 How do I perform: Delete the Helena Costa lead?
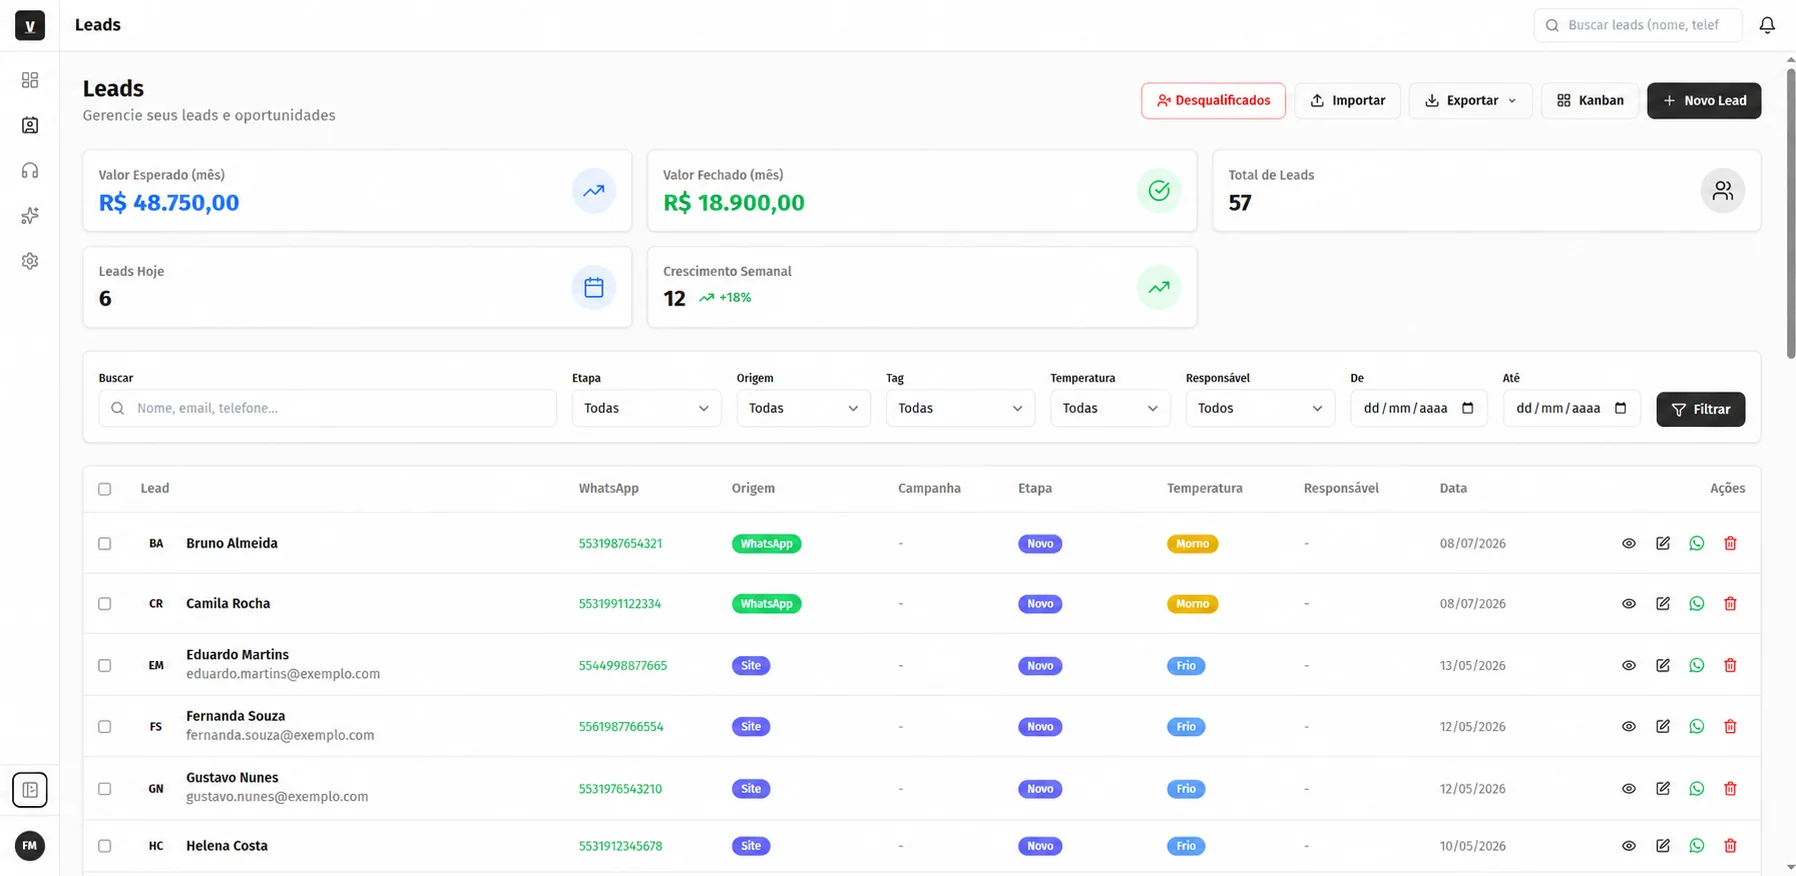[1730, 846]
